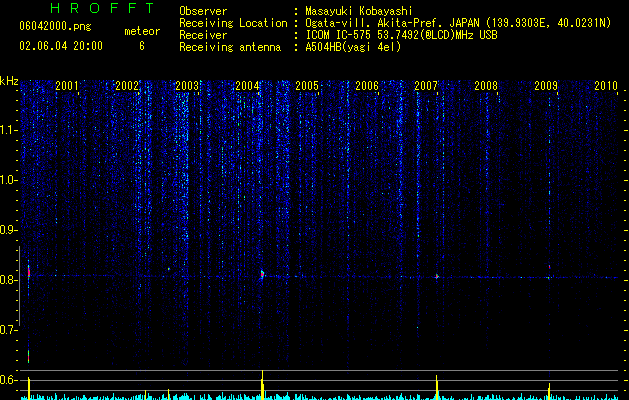Image resolution: width=629 pixels, height=400 pixels.
Task: Click the Receiving antenna label
Action: click(x=230, y=47)
